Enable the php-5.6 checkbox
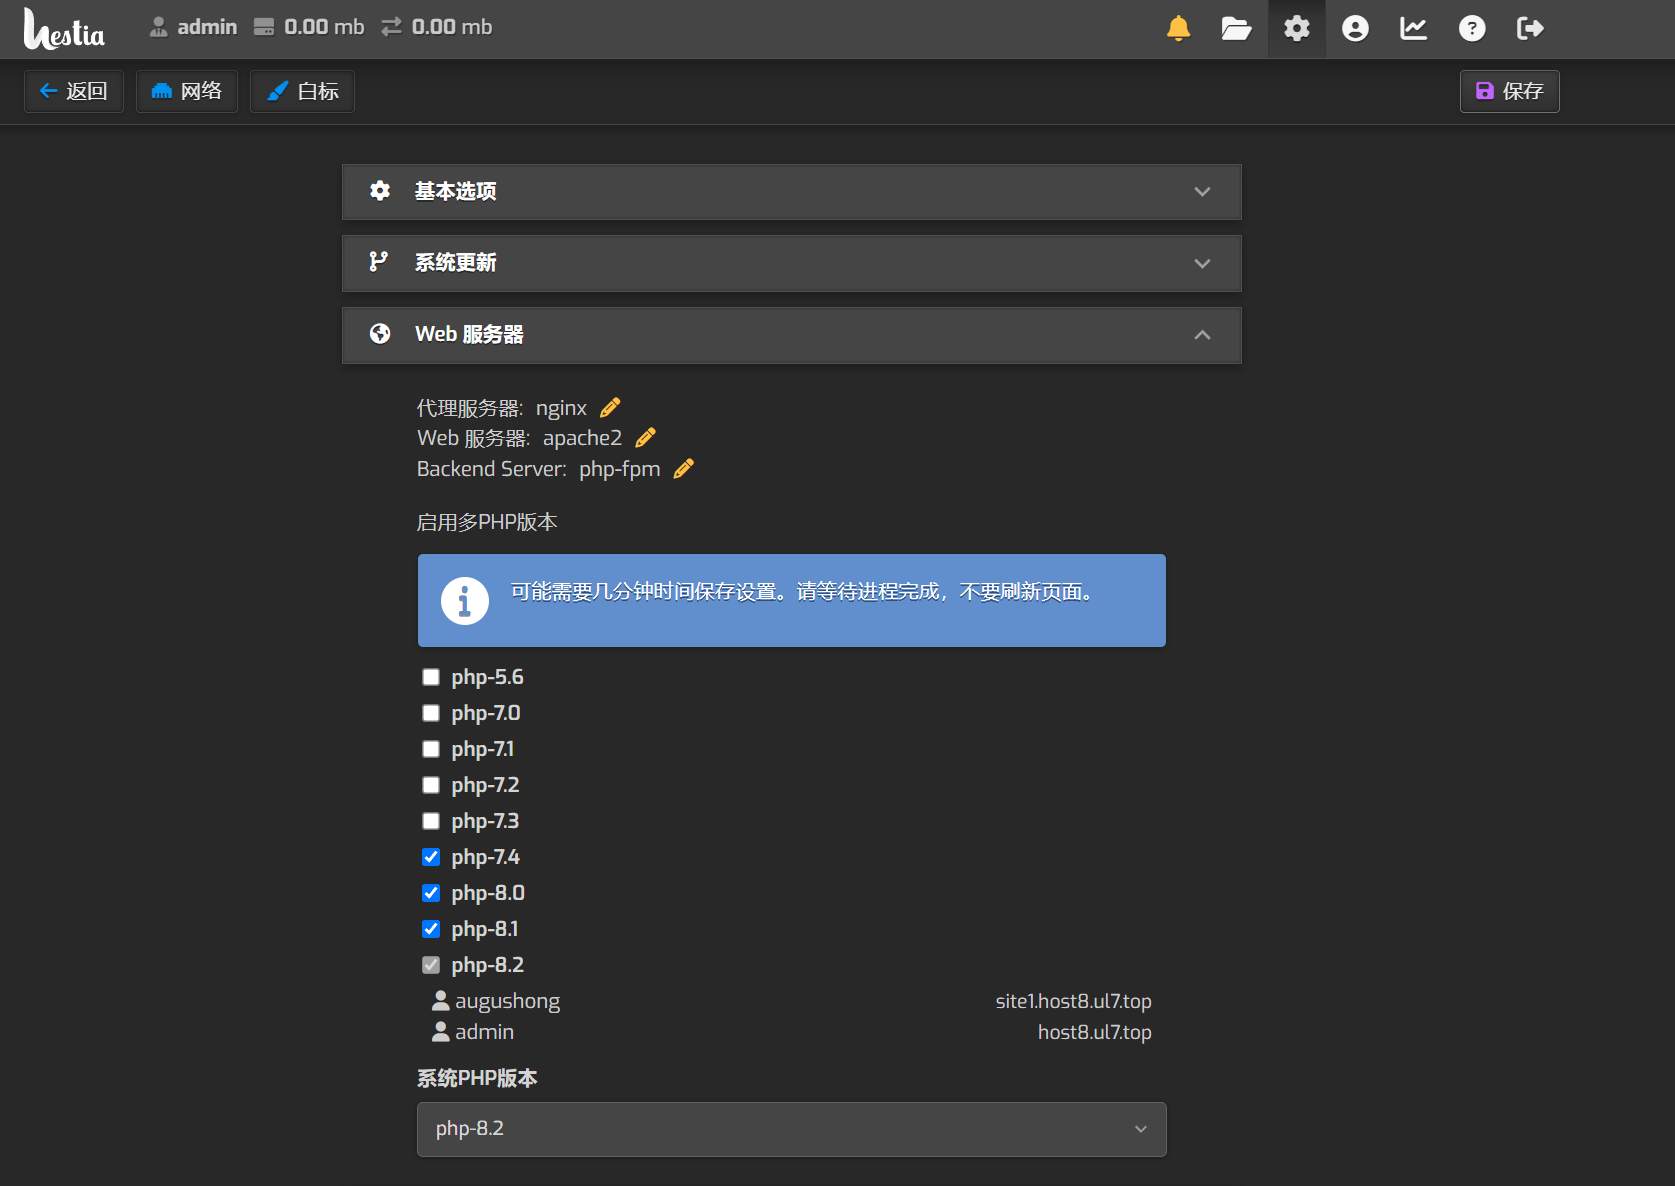Image resolution: width=1675 pixels, height=1186 pixels. click(431, 677)
